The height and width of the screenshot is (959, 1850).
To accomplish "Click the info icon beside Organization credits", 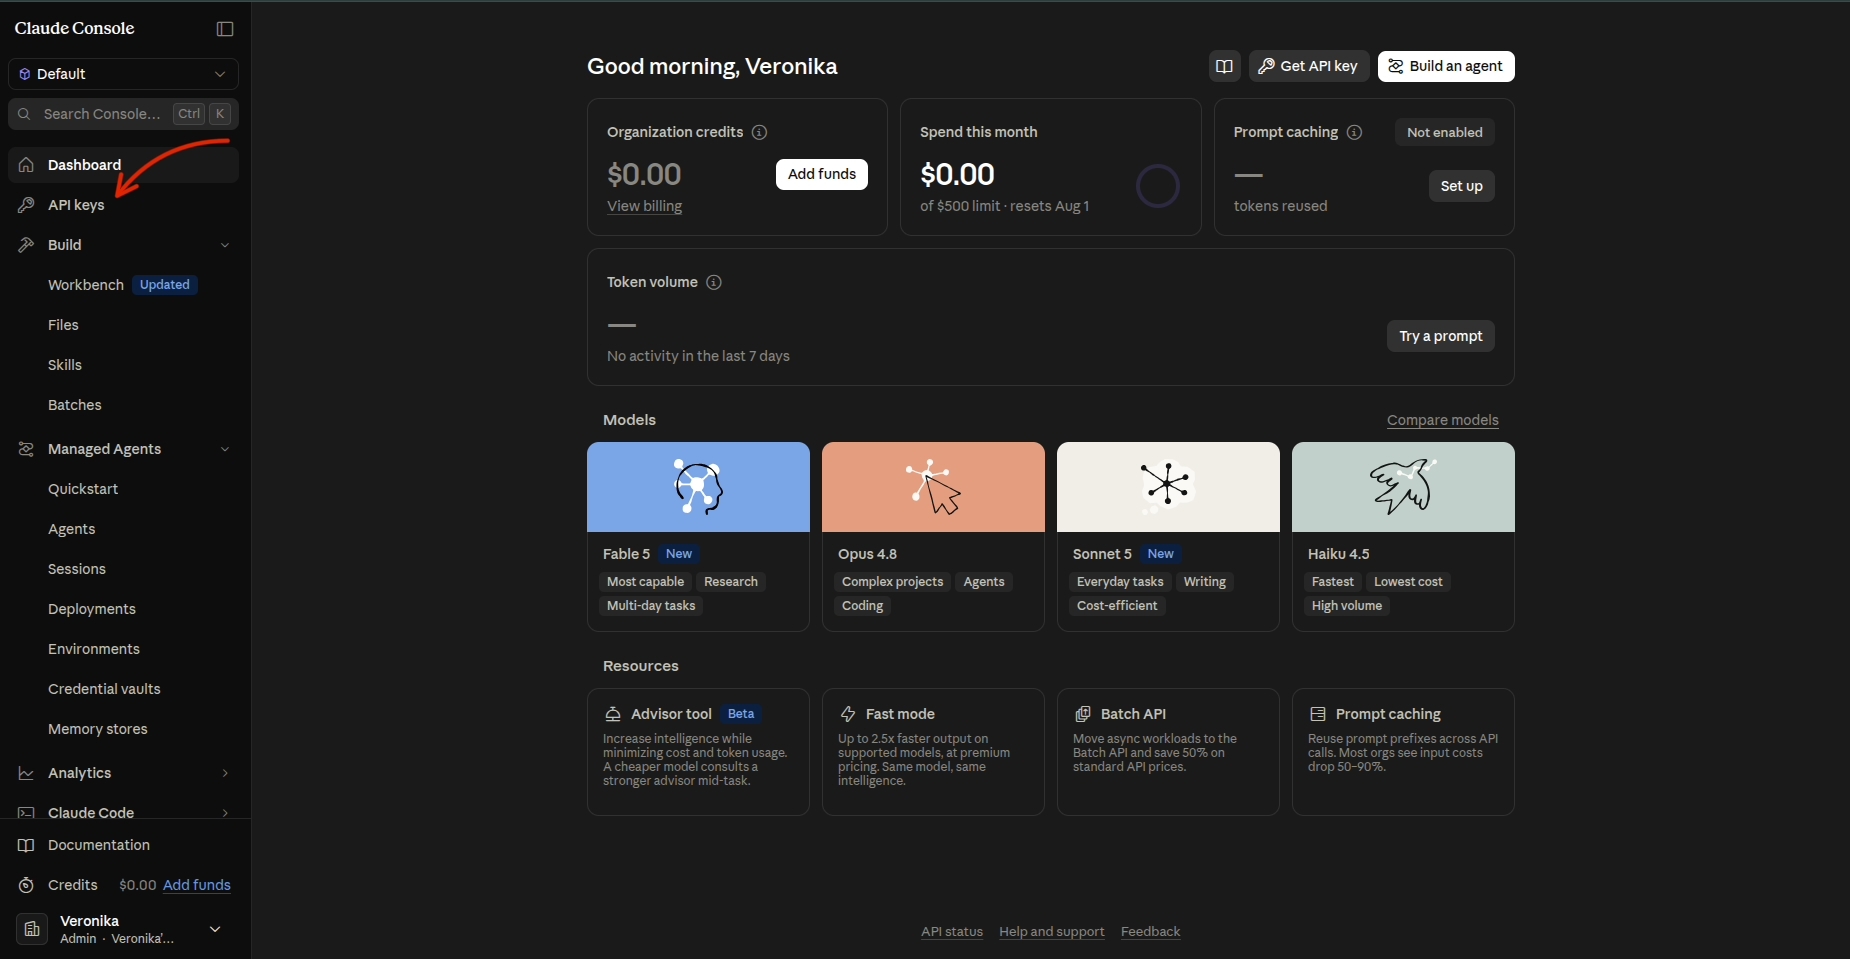I will click(x=760, y=132).
